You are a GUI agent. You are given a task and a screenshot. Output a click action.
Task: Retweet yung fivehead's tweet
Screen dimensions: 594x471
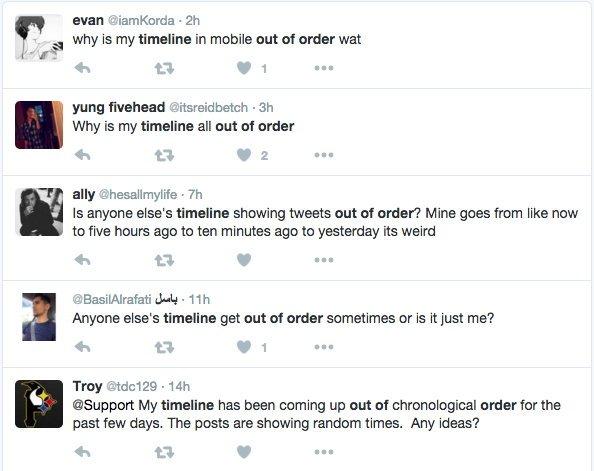[164, 155]
